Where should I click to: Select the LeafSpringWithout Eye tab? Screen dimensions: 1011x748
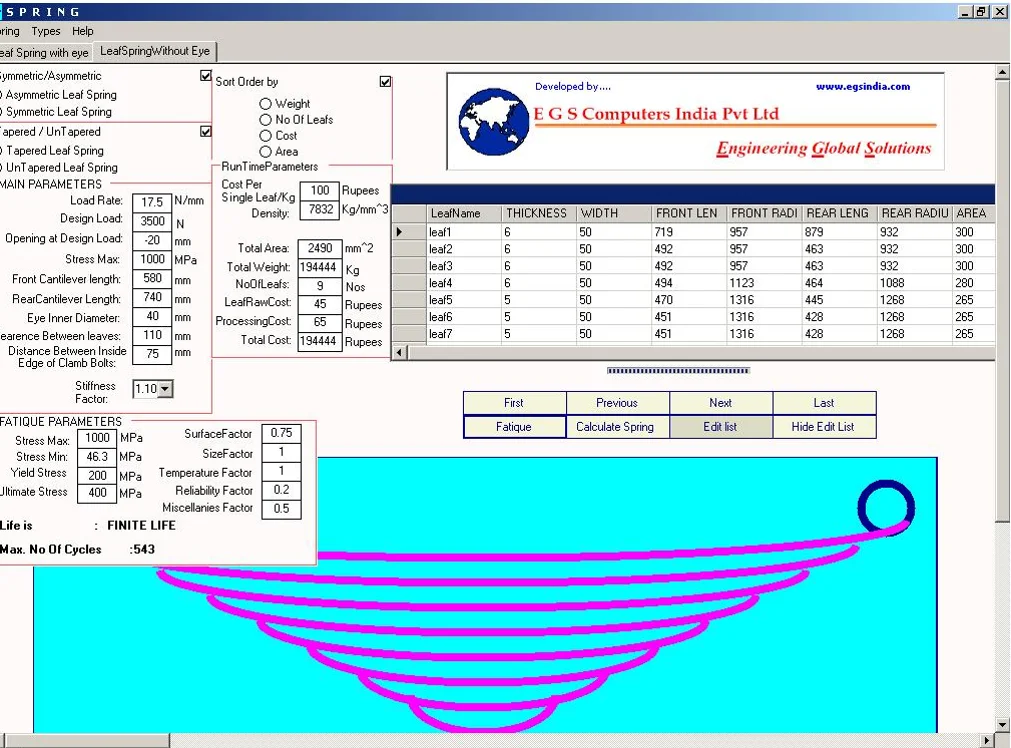click(155, 52)
